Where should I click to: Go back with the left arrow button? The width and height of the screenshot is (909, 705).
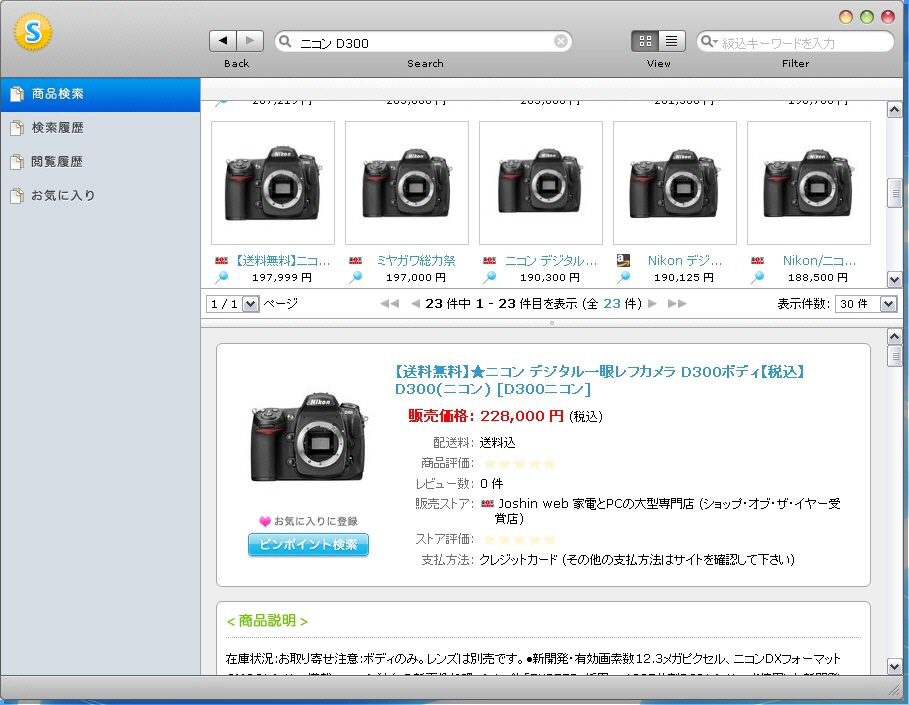[223, 41]
